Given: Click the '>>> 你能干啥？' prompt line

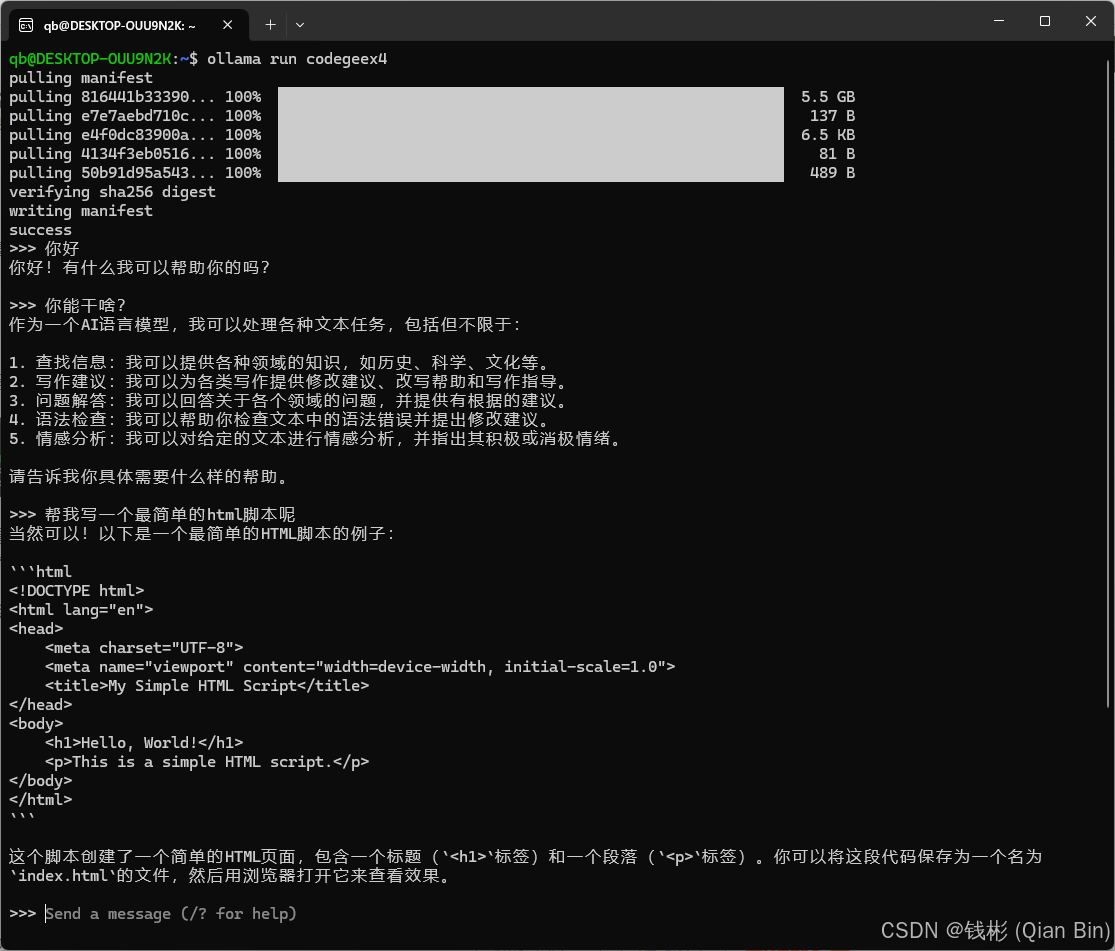Looking at the screenshot, I should (68, 306).
